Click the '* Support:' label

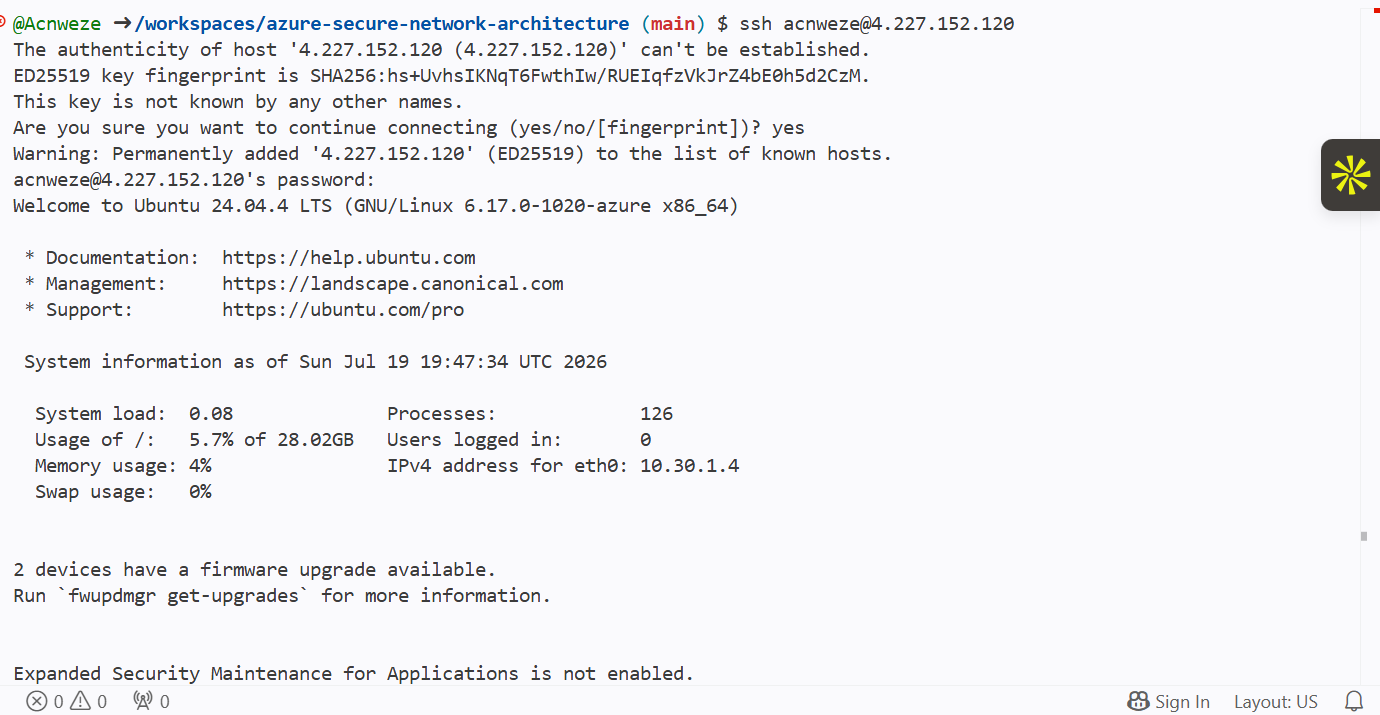click(x=79, y=310)
